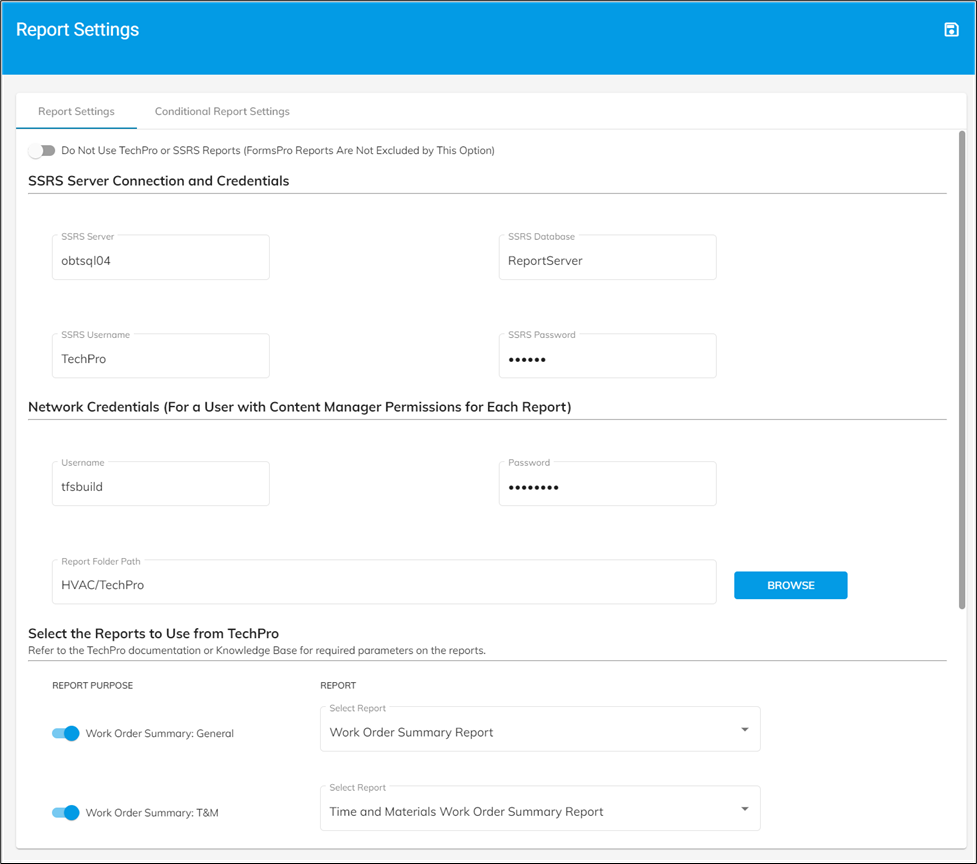This screenshot has width=977, height=864.
Task: Click the Network Credentials section heading
Action: (300, 407)
